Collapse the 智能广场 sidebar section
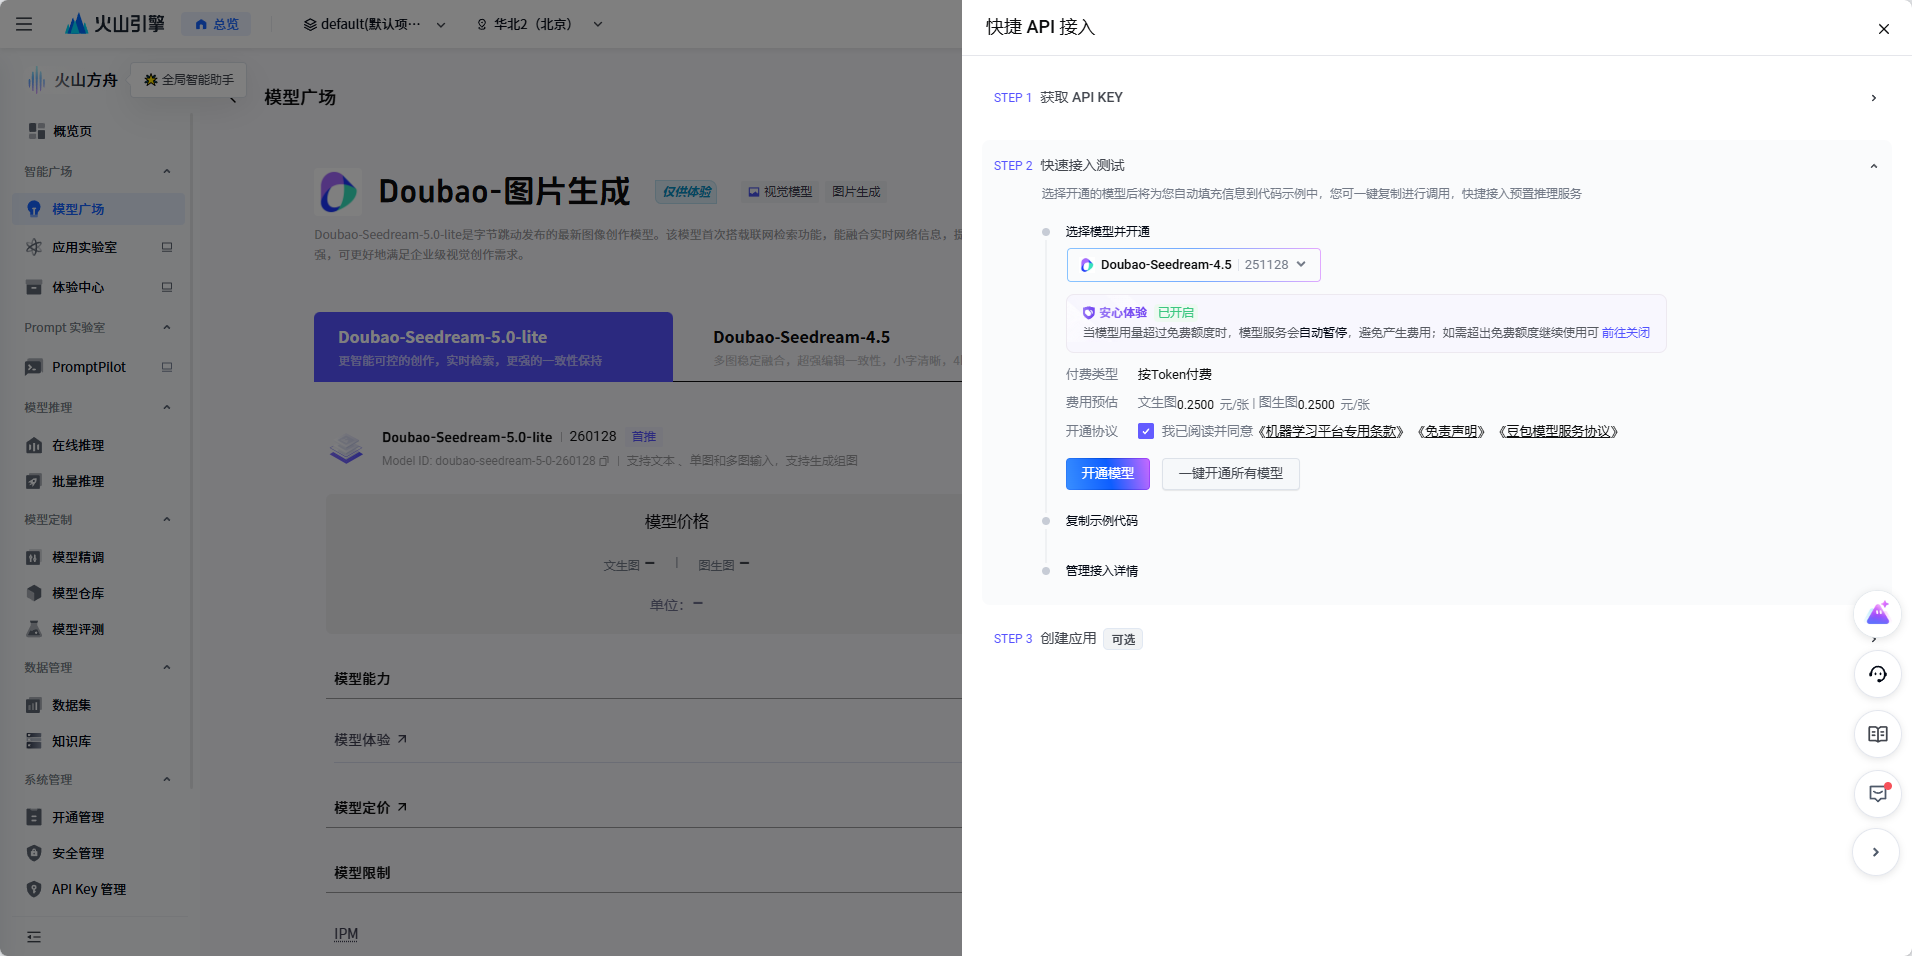 [167, 171]
